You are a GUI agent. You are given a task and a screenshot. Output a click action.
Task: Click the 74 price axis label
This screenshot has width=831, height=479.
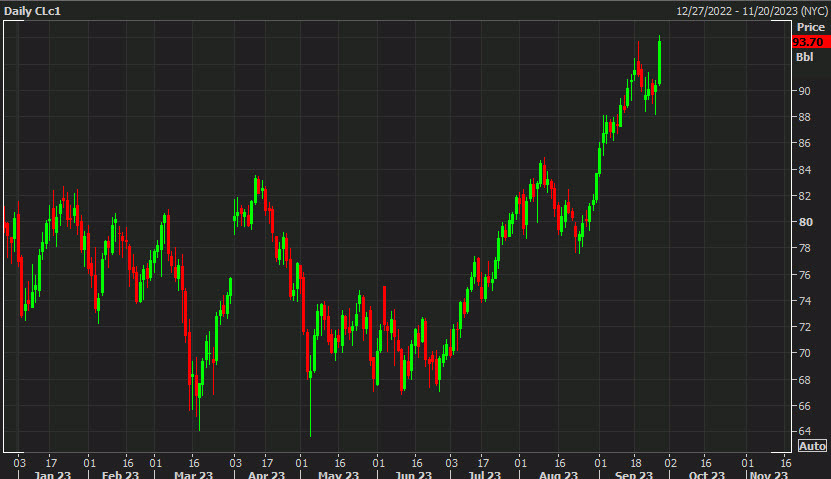coord(805,300)
